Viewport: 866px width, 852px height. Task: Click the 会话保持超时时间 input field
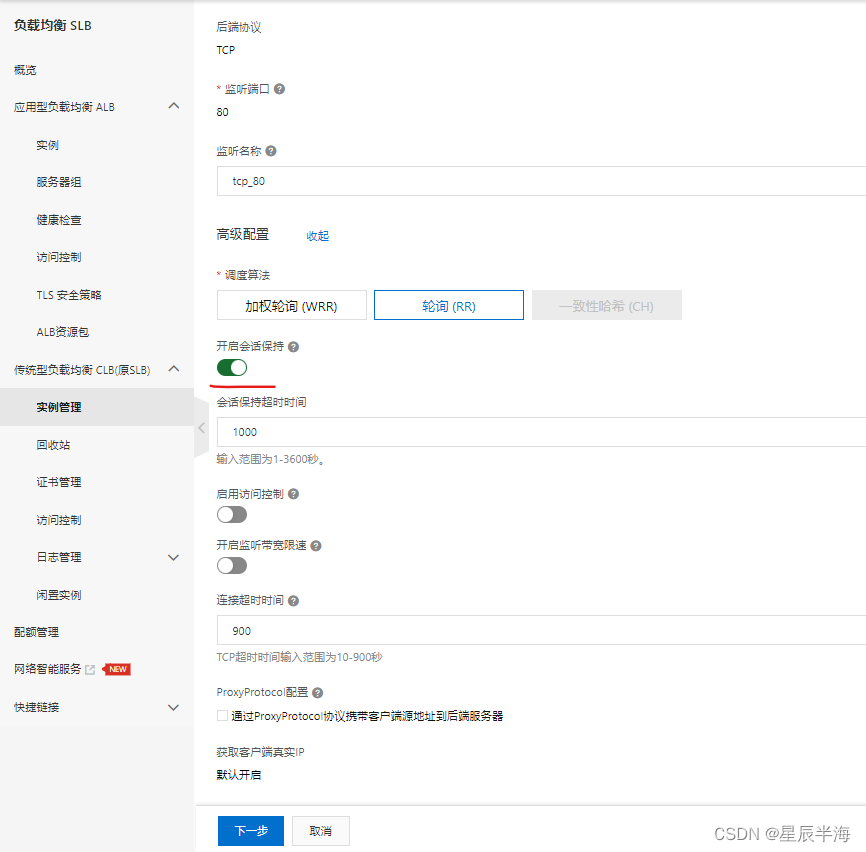pyautogui.click(x=541, y=432)
